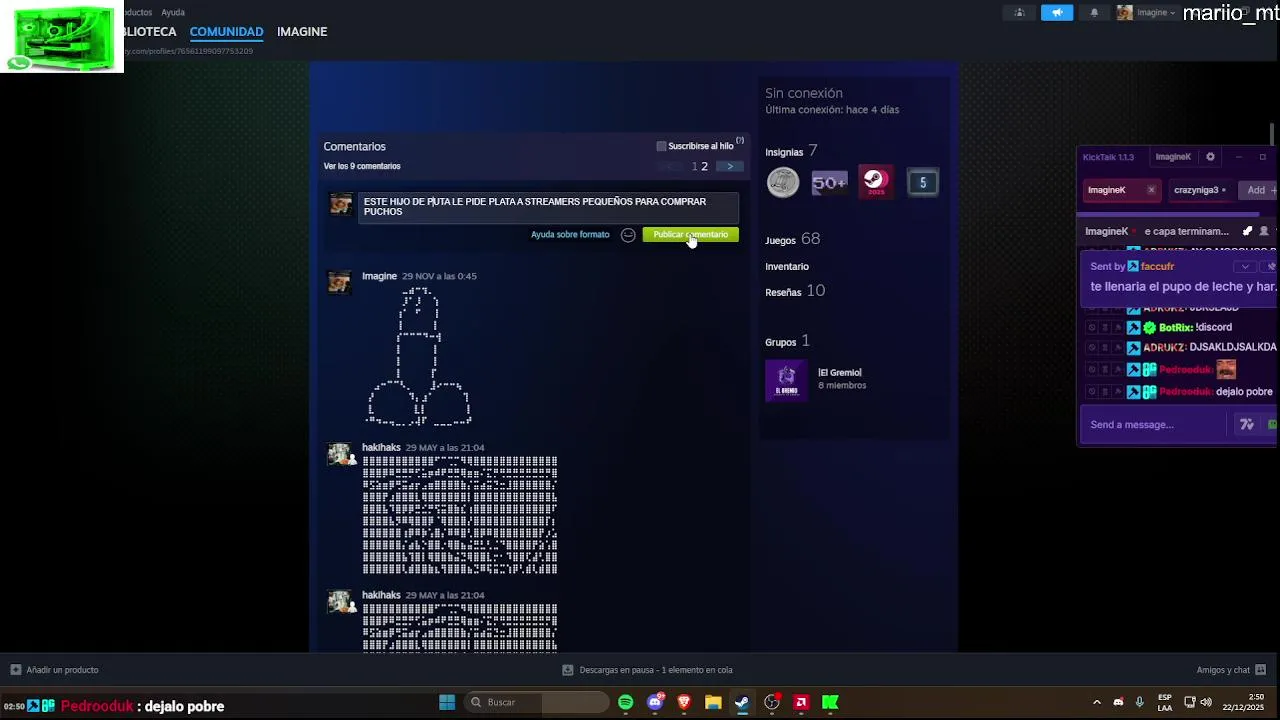Viewport: 1280px width, 720px height.
Task: Open the COMUNIDAD menu
Action: [226, 32]
